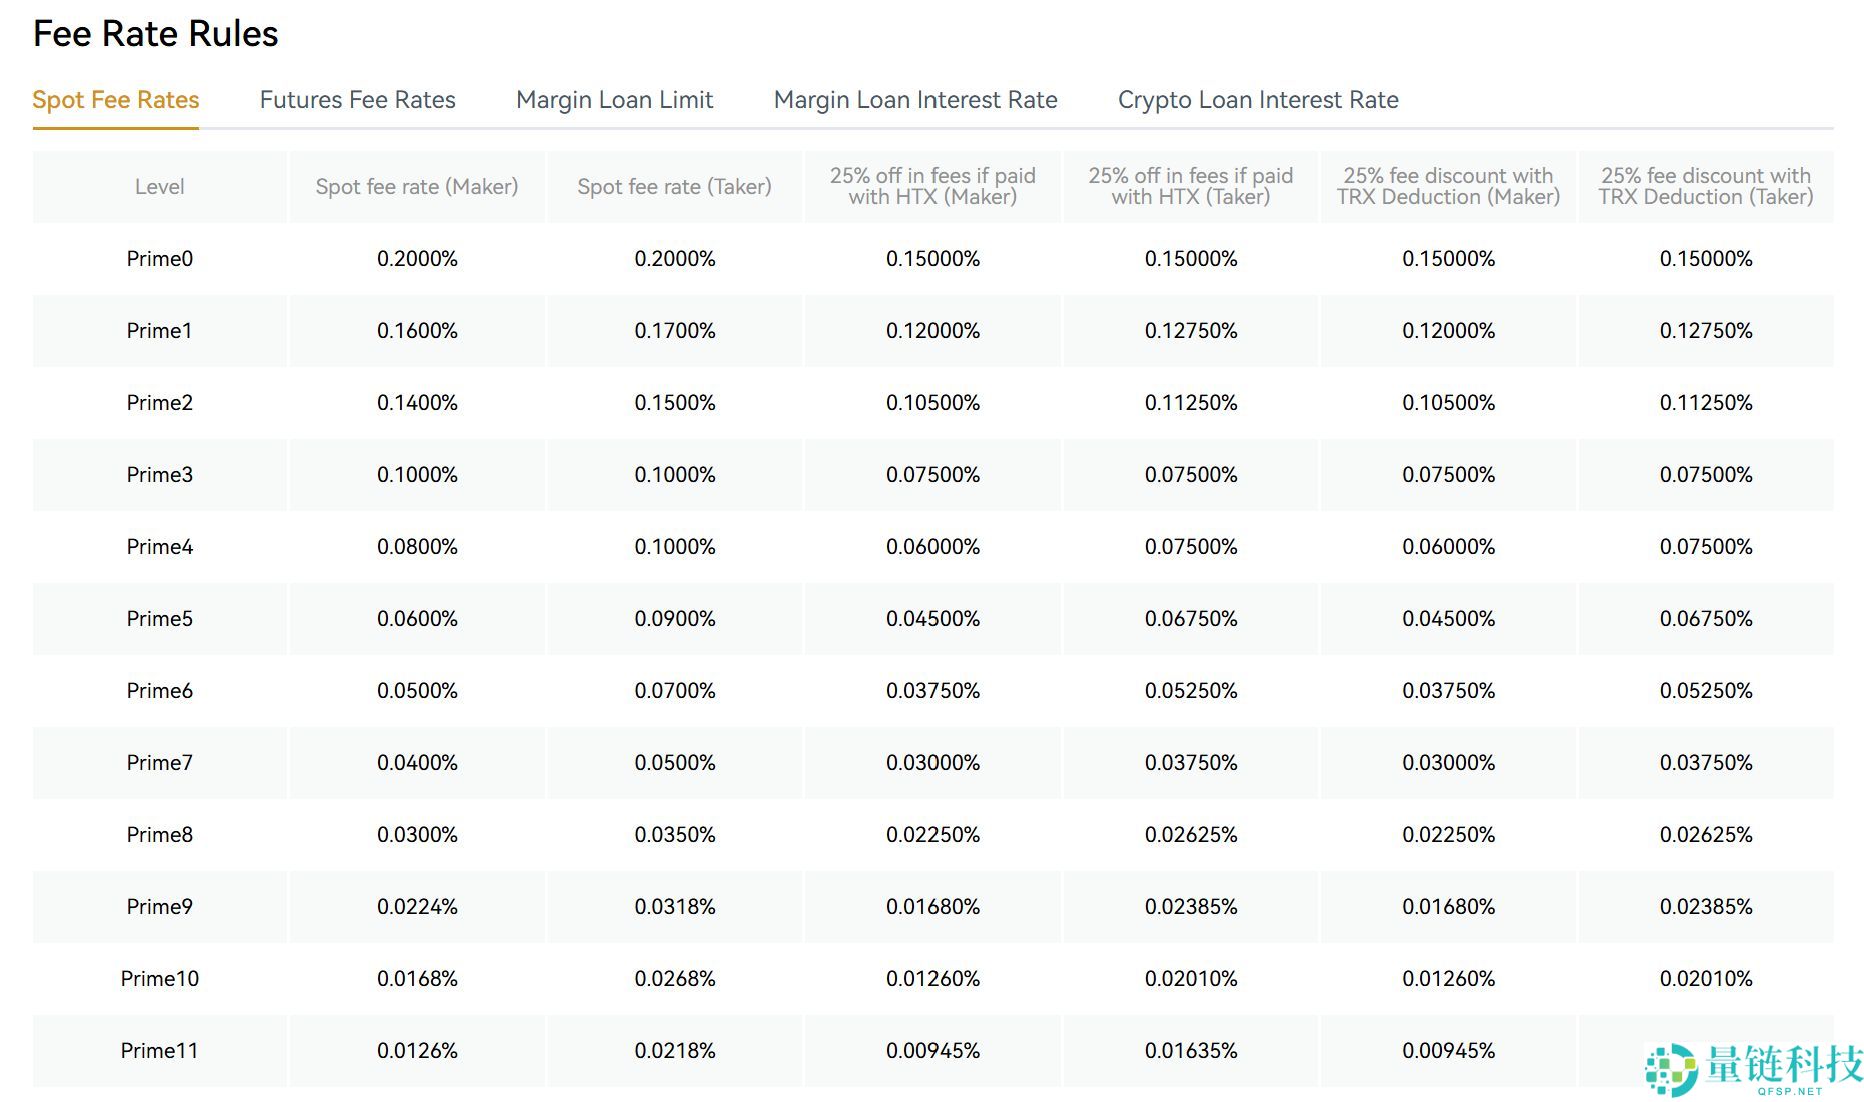Click the Prime6 level label
The width and height of the screenshot is (1864, 1102).
(x=160, y=691)
